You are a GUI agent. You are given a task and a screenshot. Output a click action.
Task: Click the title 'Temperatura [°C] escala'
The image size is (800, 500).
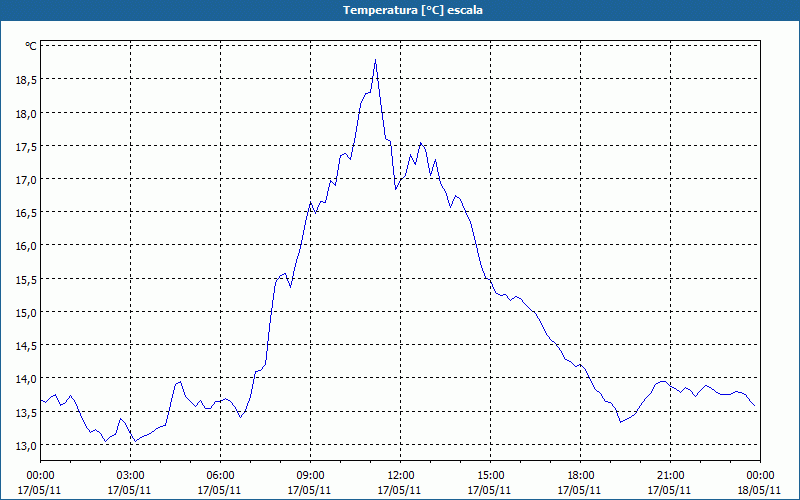point(413,10)
